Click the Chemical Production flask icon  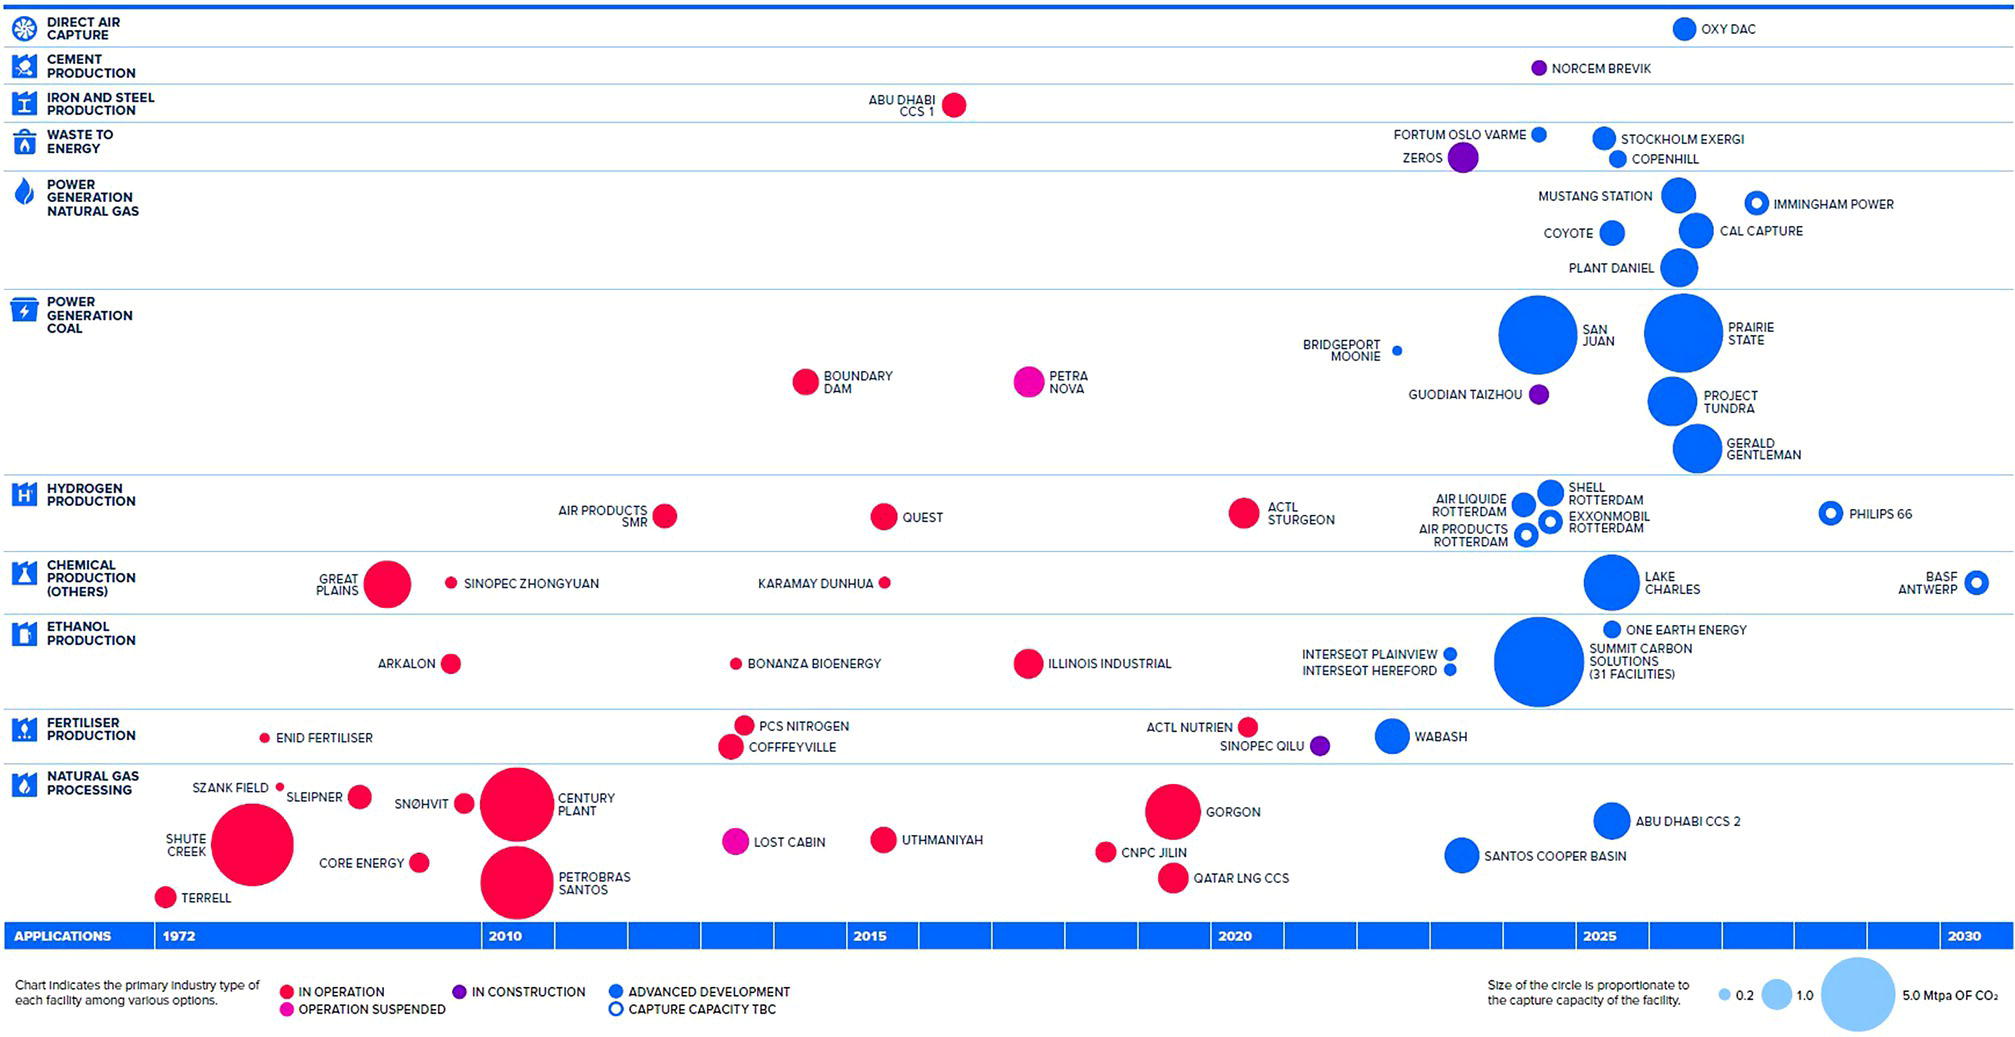[24, 573]
